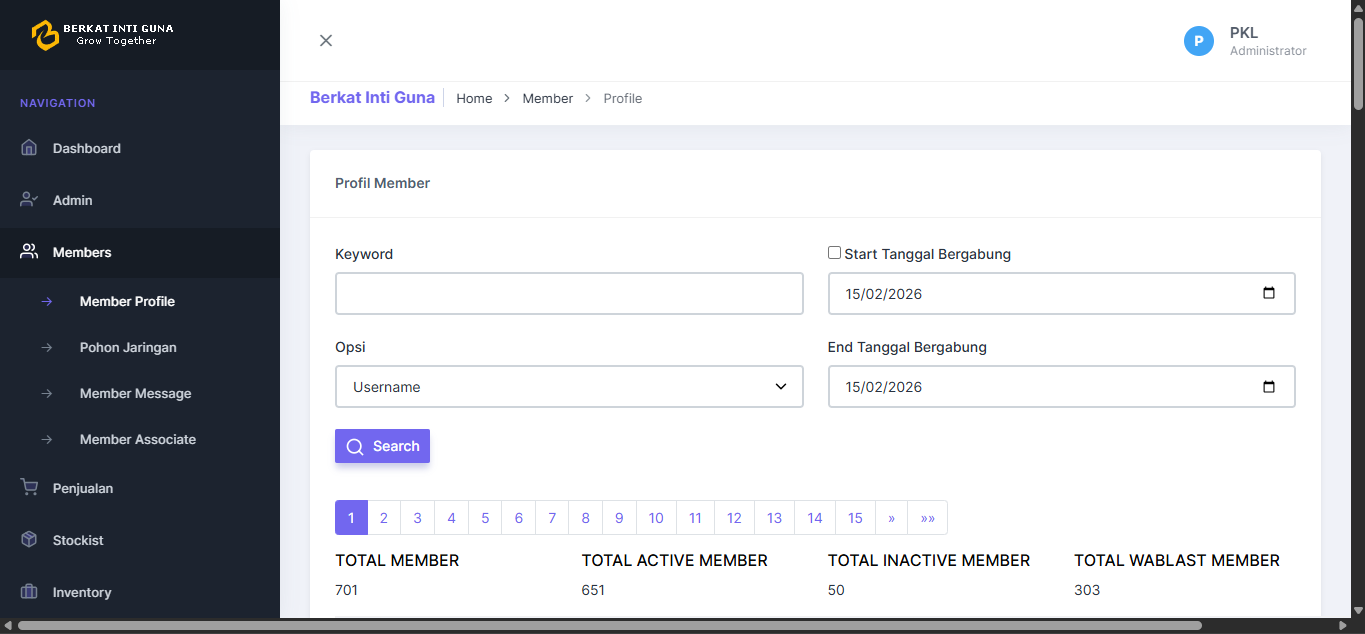Select Member Profile in the sidebar menu
This screenshot has height=634, width=1365.
[127, 301]
